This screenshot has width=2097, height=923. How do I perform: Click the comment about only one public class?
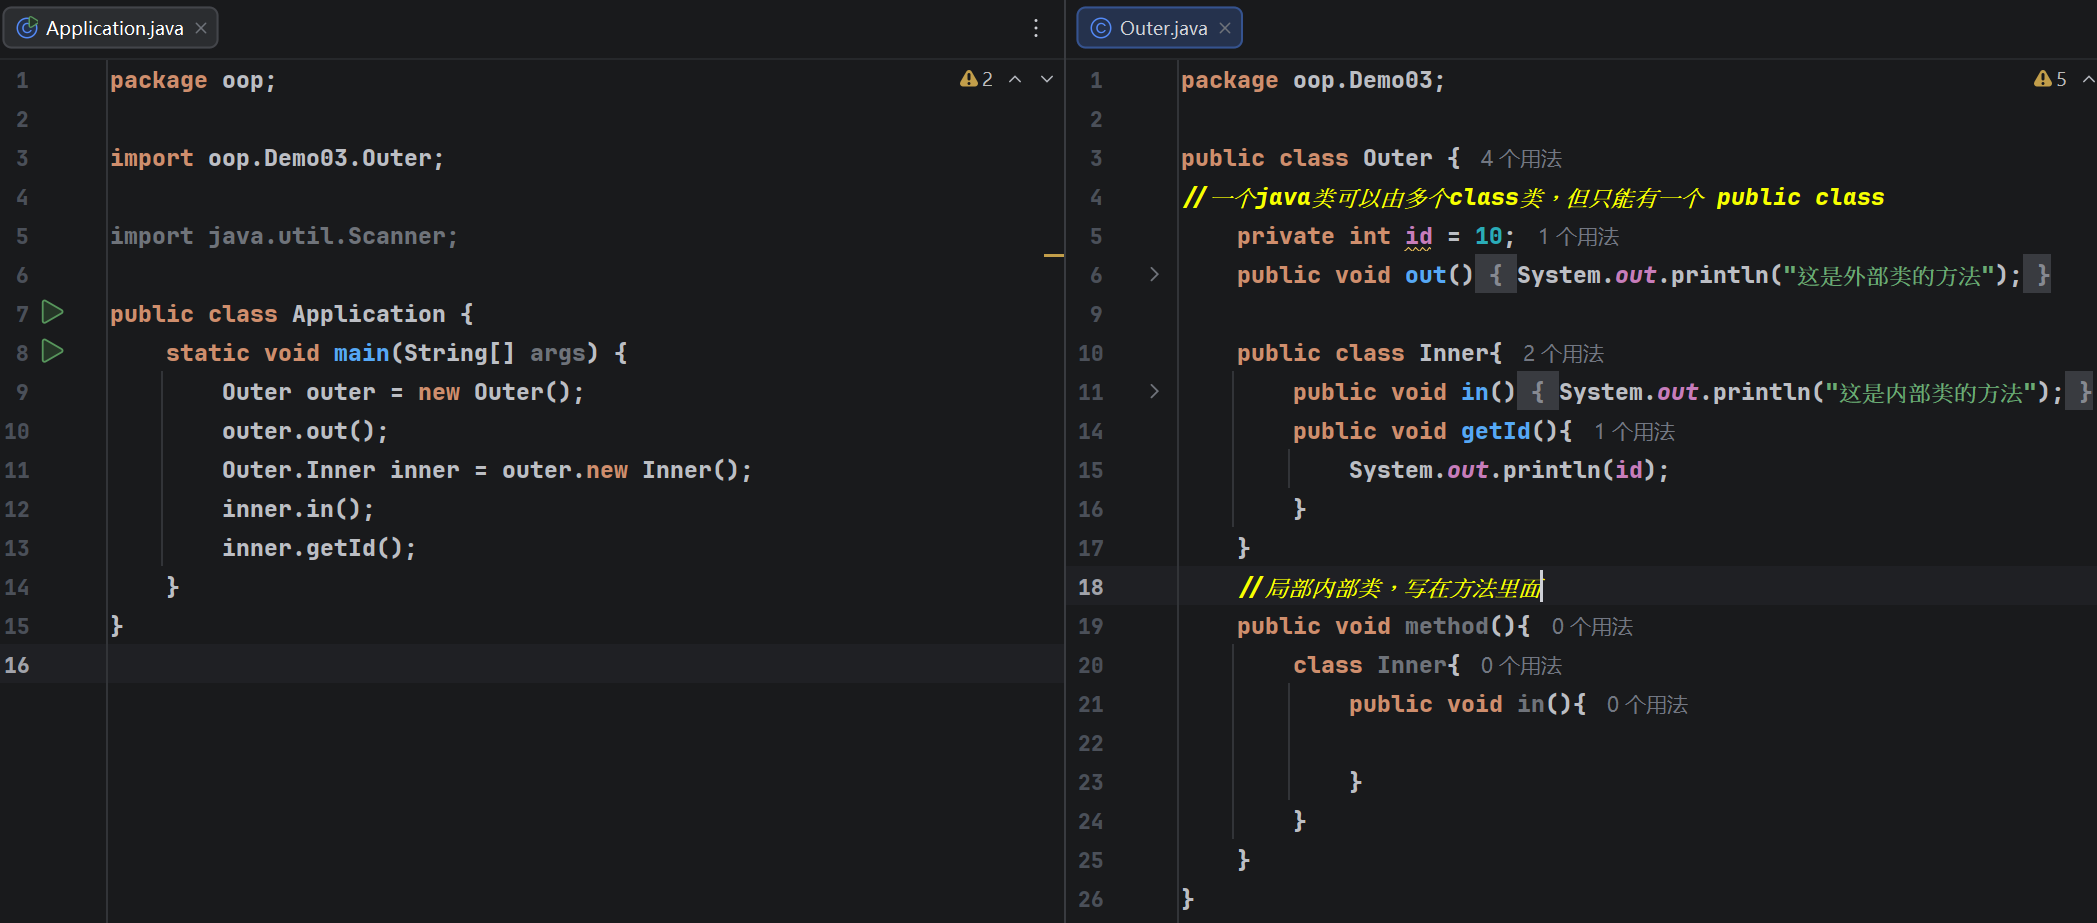pos(1532,197)
